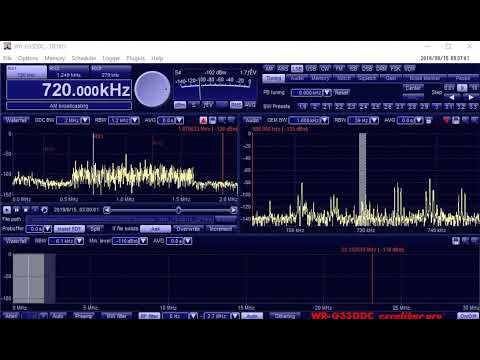Select FSK demodulation mode
This screenshot has width=480, height=360.
(395, 68)
